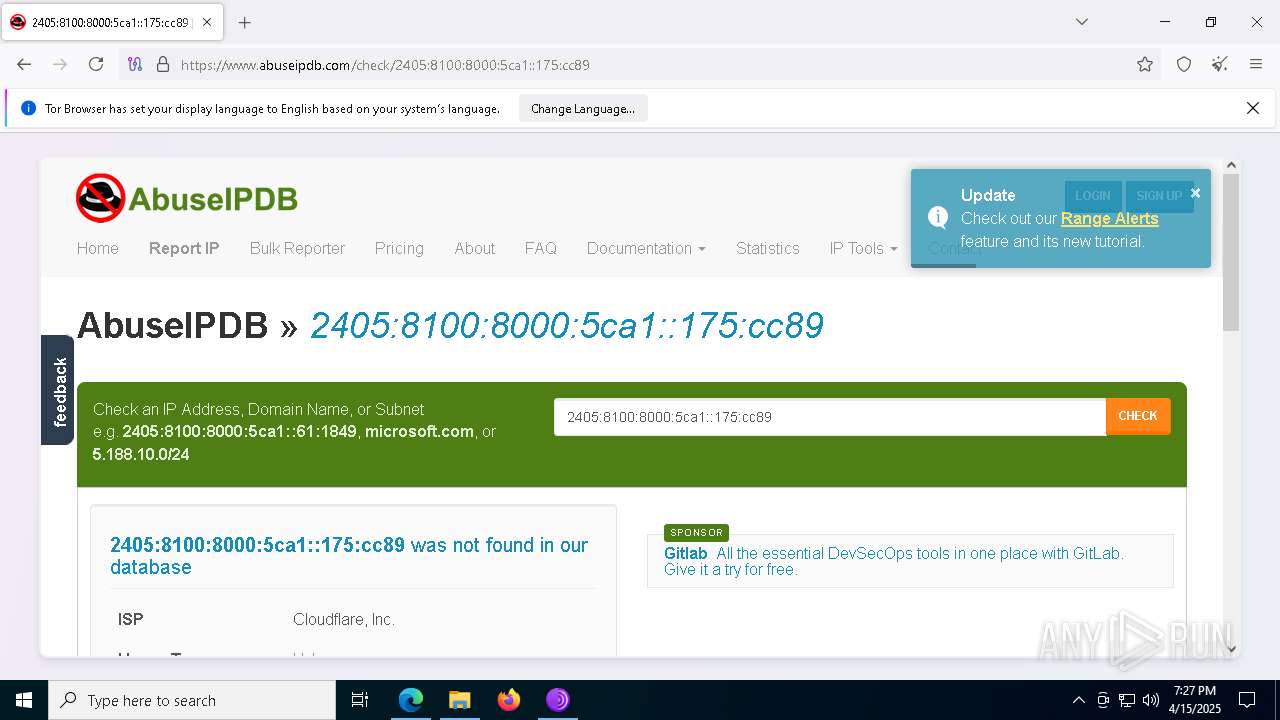Open the Windows notification center
This screenshot has width=1280, height=720.
[1247, 700]
